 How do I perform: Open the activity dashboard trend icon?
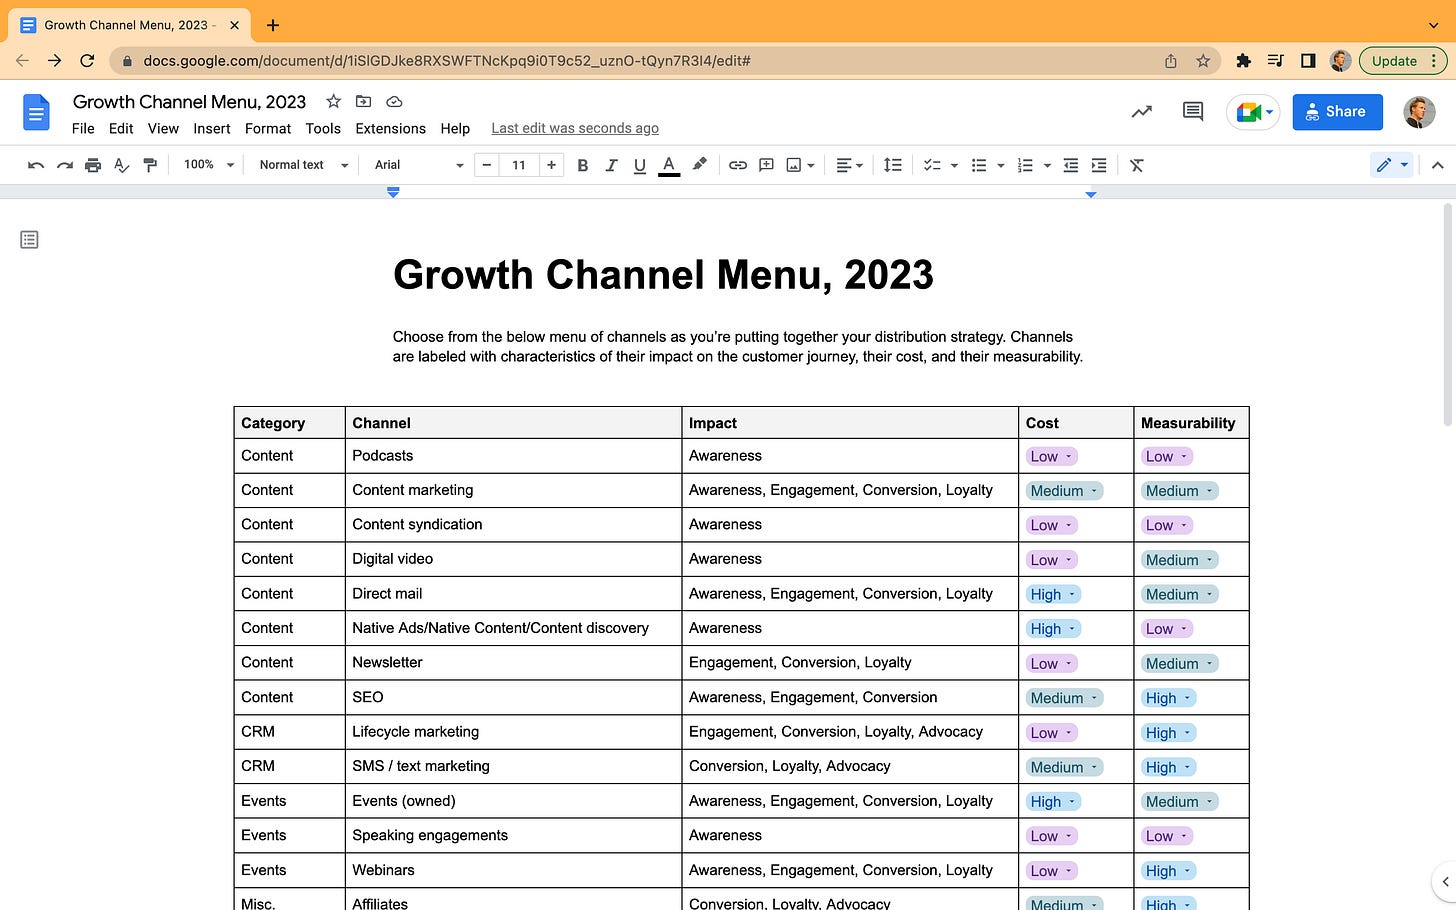point(1141,112)
